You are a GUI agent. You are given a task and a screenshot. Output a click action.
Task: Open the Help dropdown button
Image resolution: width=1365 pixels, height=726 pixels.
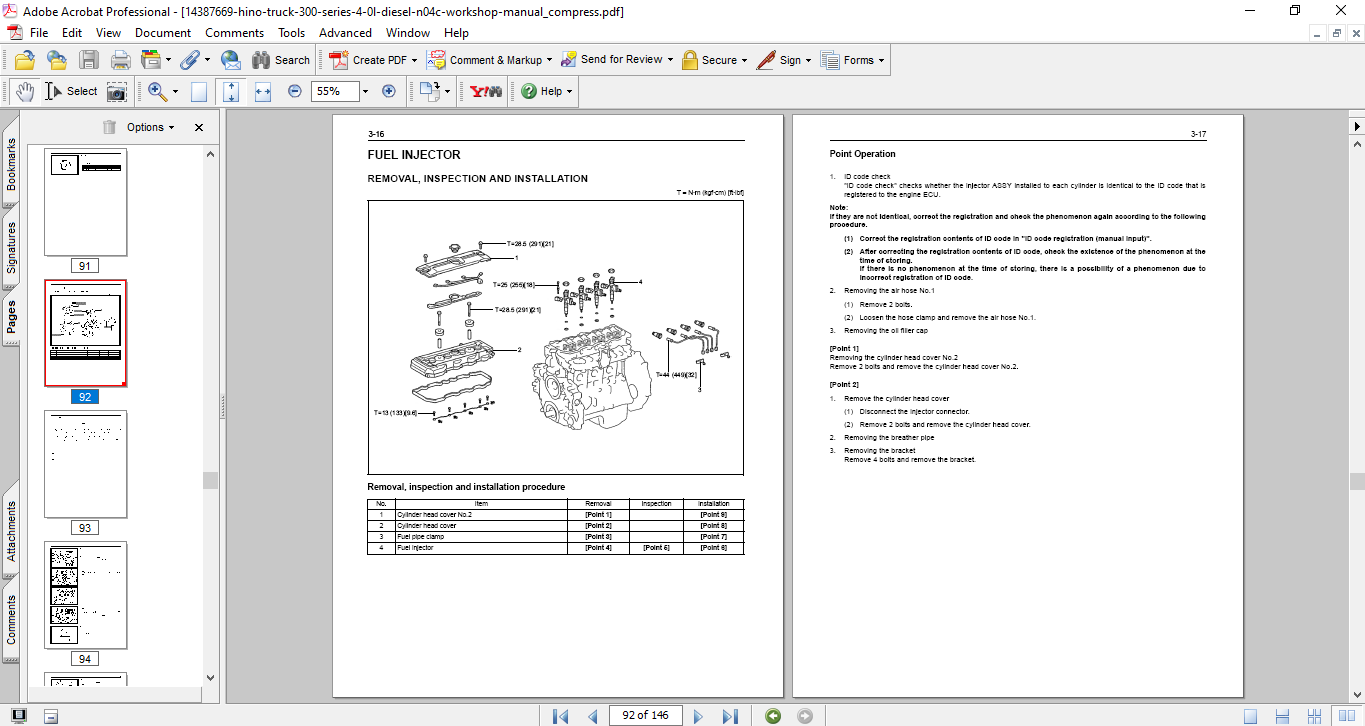pyautogui.click(x=546, y=91)
